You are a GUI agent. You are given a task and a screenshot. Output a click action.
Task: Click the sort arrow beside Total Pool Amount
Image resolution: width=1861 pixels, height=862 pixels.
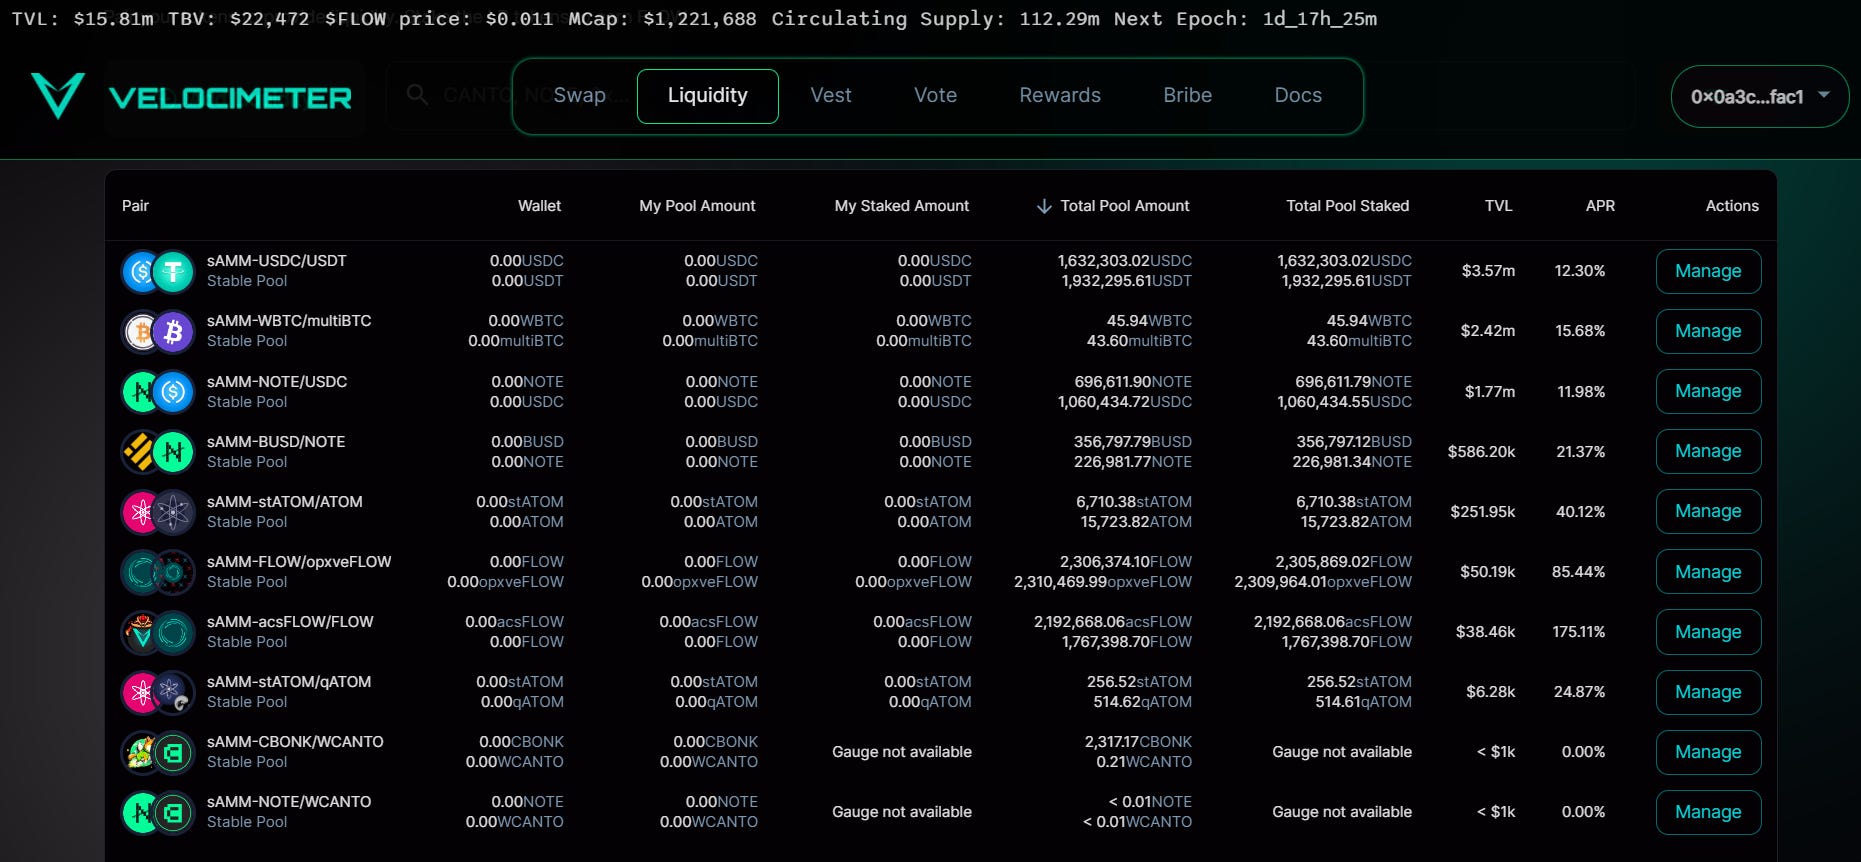coord(1044,206)
